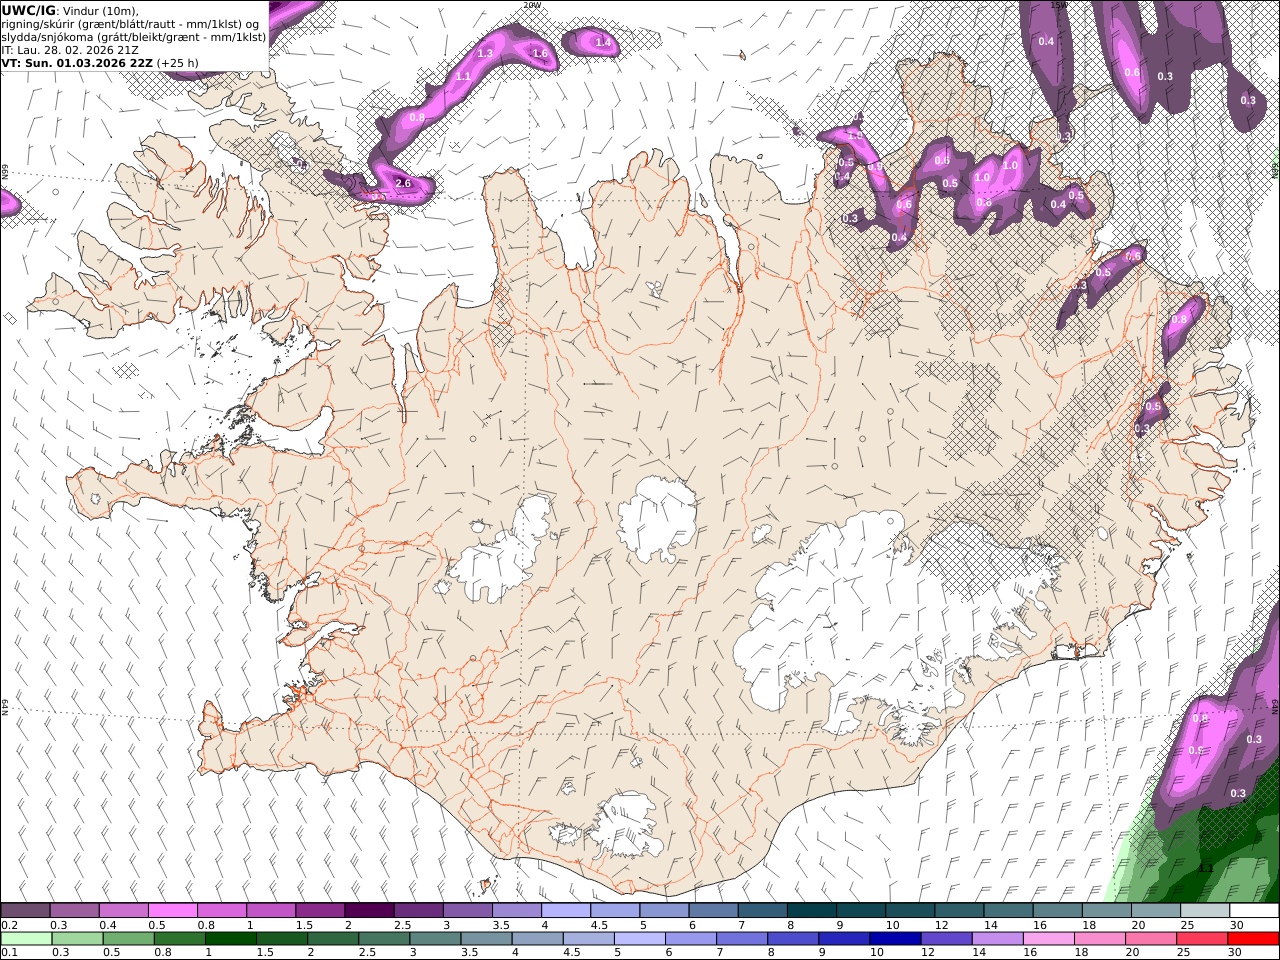This screenshot has height=960, width=1280.
Task: Pick the light lavender snow swatch between 4 and 4.5
Action: (565, 910)
